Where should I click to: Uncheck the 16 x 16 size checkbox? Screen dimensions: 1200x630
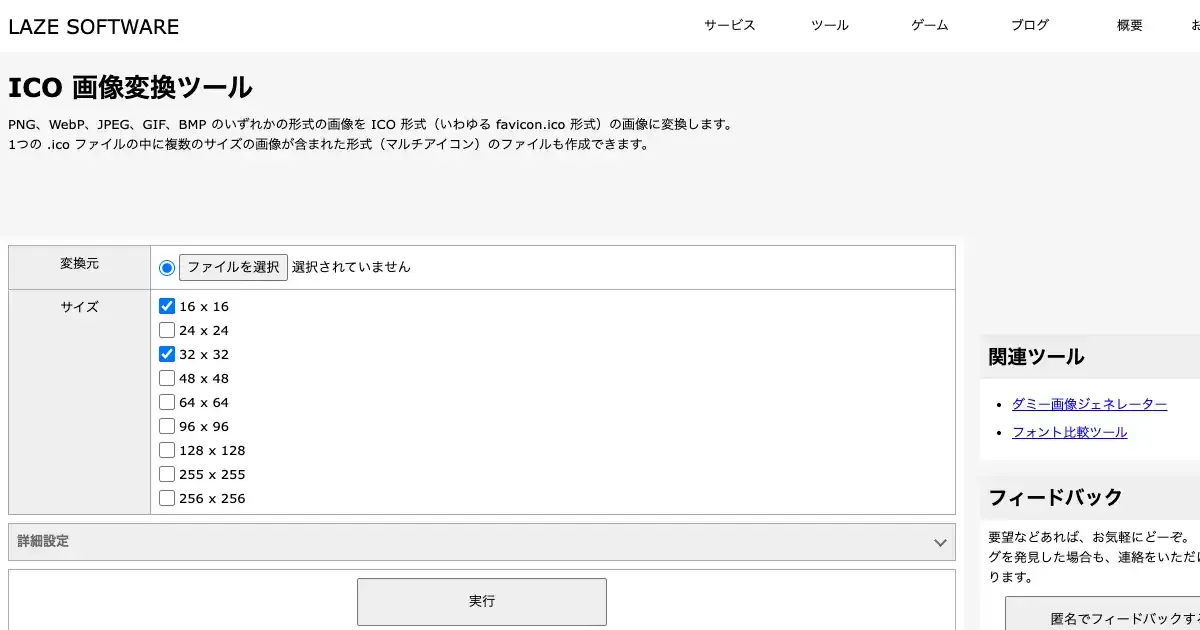click(167, 306)
